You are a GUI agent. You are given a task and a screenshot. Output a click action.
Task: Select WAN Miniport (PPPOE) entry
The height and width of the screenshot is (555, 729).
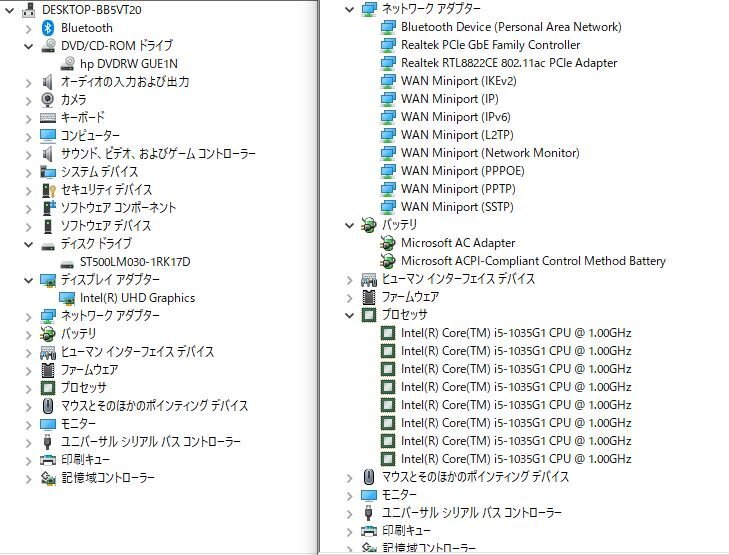pyautogui.click(x=463, y=171)
